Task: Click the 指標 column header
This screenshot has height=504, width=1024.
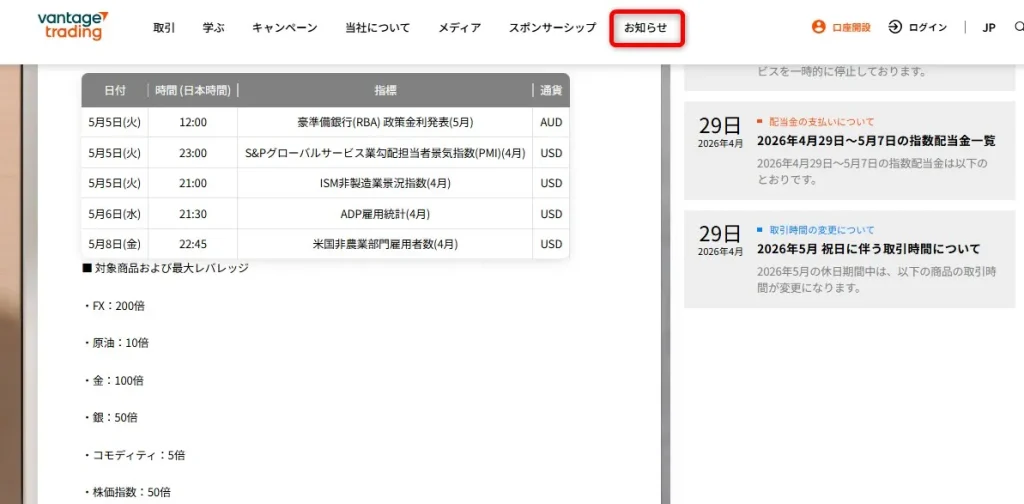Action: tap(385, 90)
